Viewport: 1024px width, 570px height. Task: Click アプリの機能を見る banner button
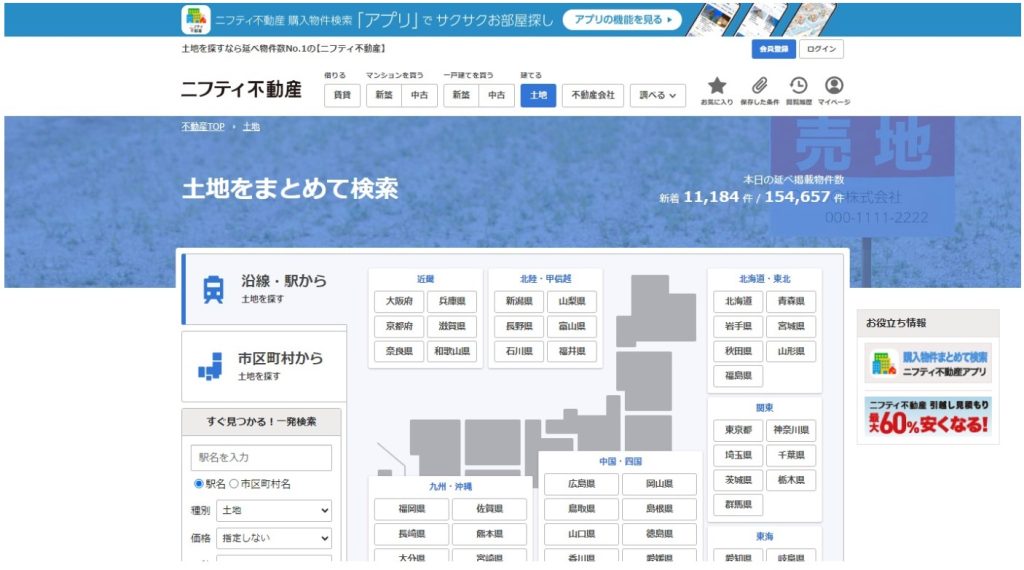[622, 20]
